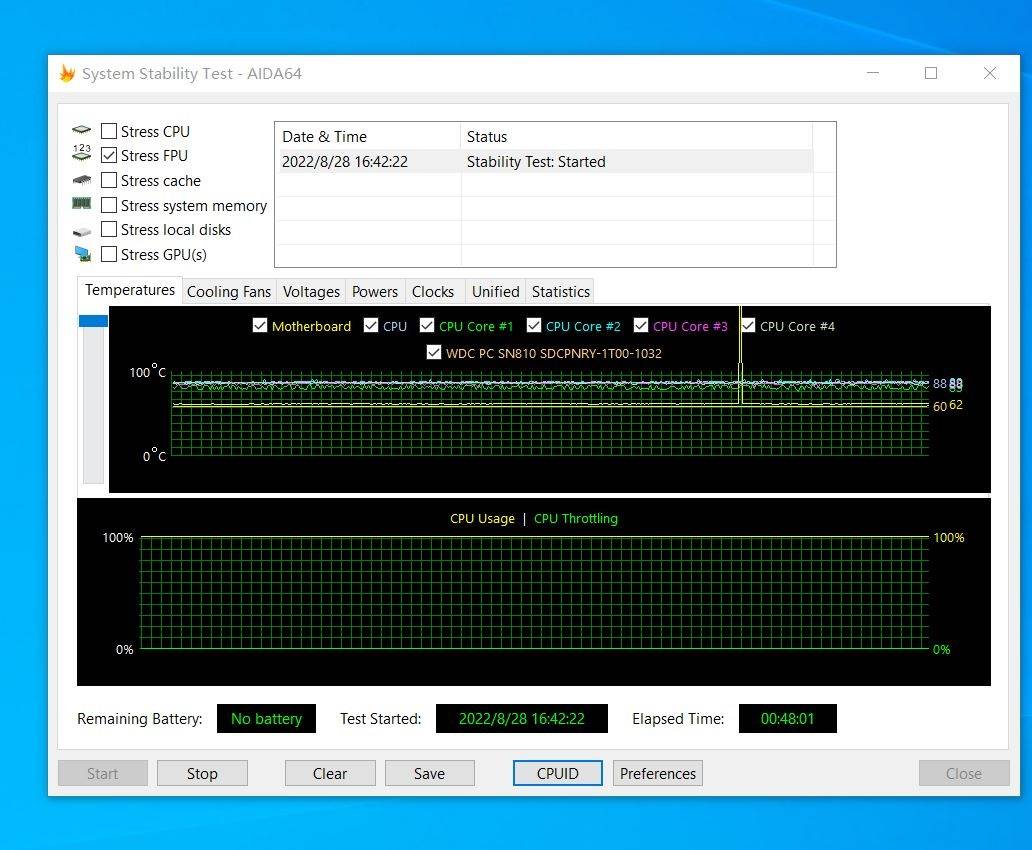
Task: Click the RAM module icon beside Stress system memory
Action: click(82, 204)
